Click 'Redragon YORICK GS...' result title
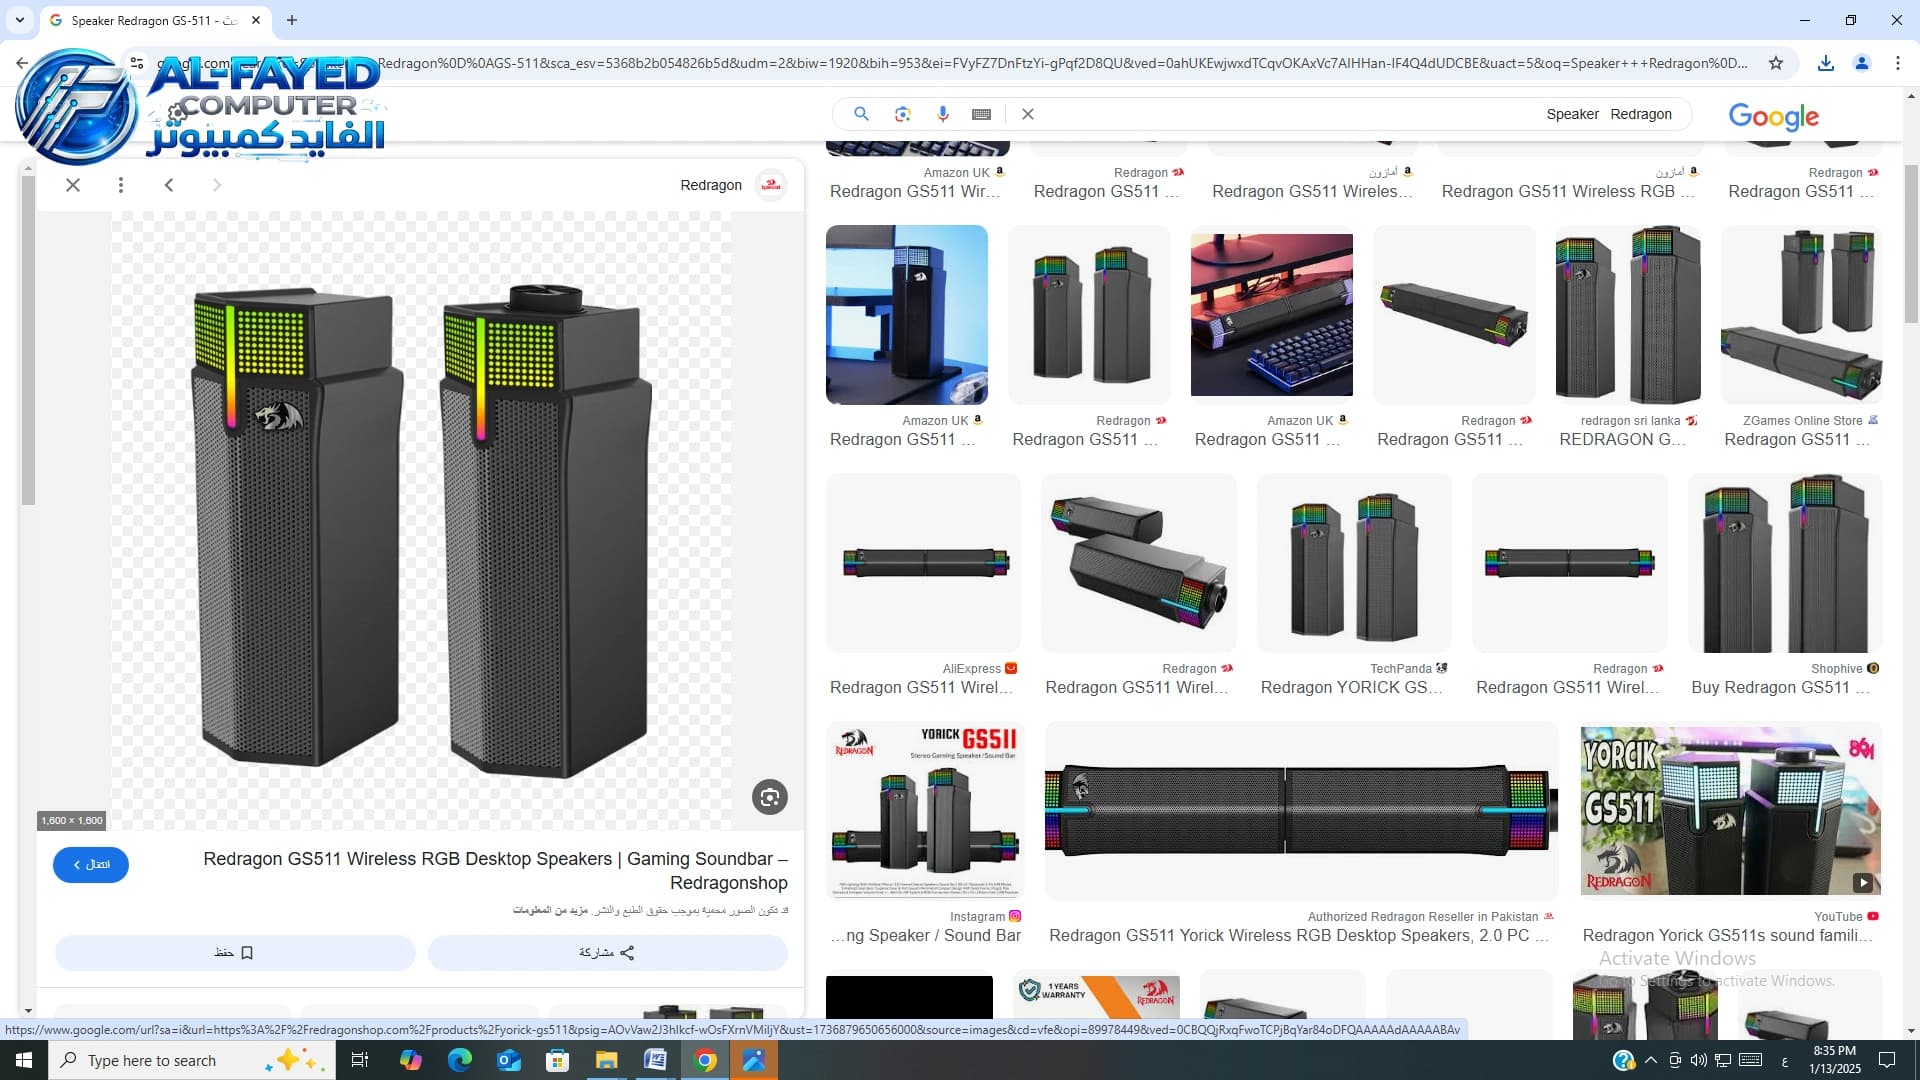 point(1351,687)
